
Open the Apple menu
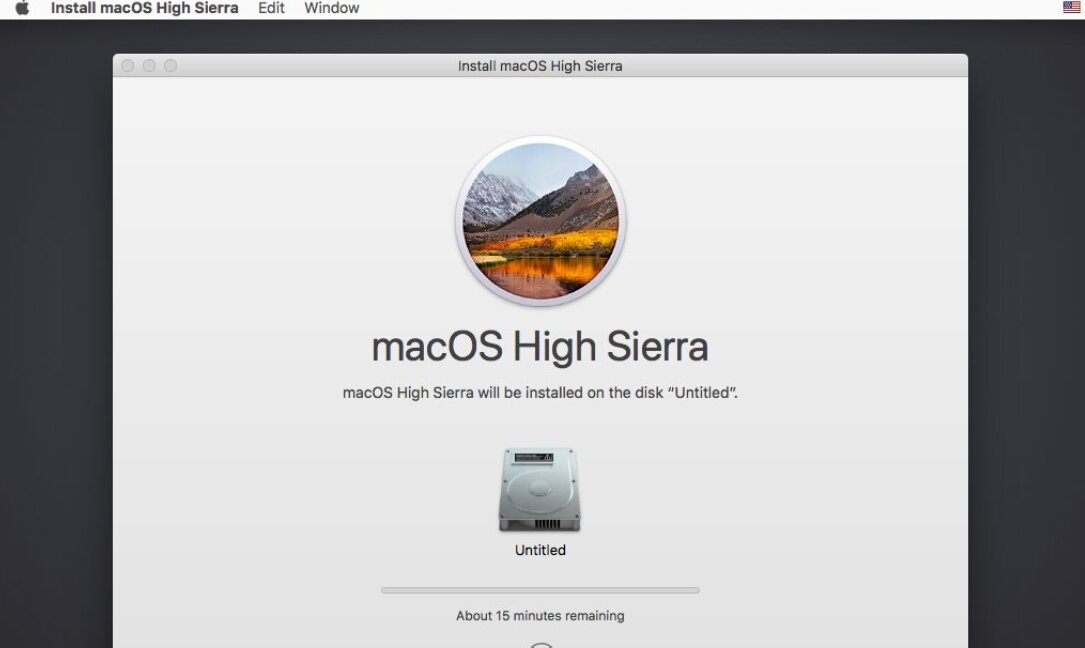(x=22, y=8)
